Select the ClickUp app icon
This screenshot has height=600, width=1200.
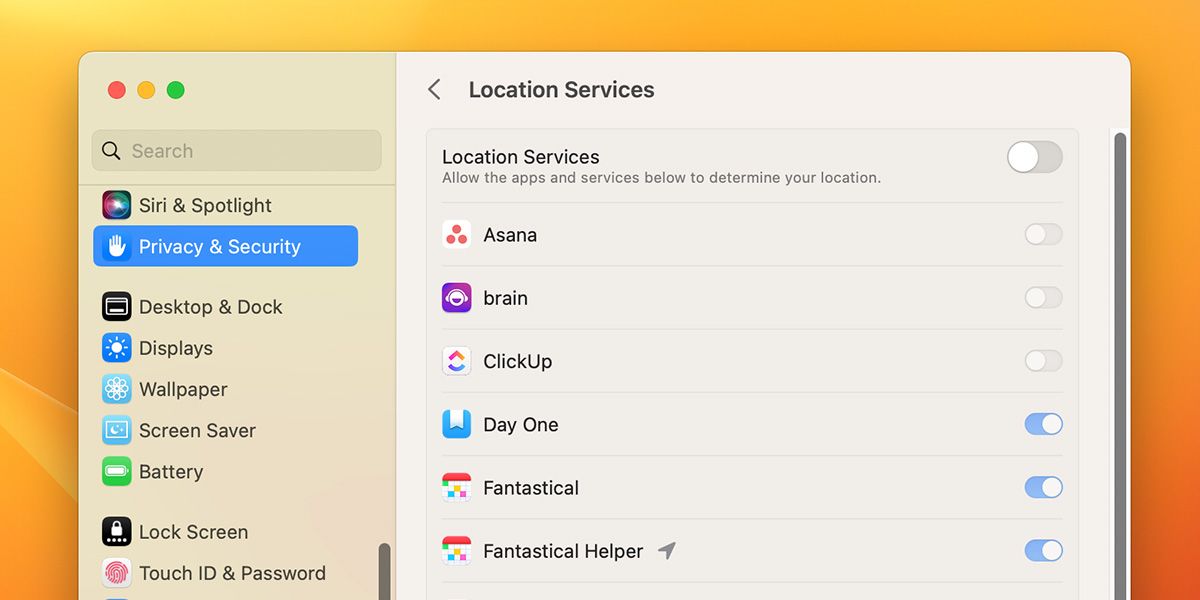(457, 361)
